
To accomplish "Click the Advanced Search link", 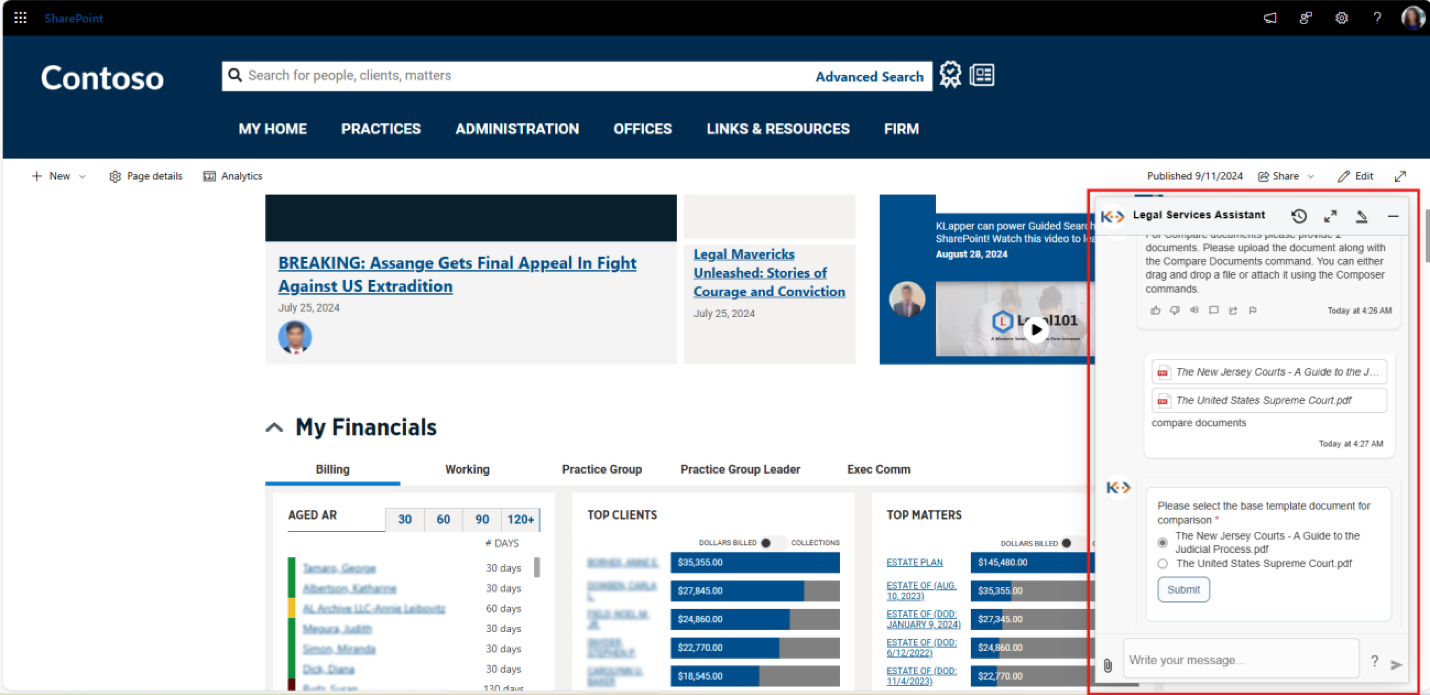I will pyautogui.click(x=870, y=76).
